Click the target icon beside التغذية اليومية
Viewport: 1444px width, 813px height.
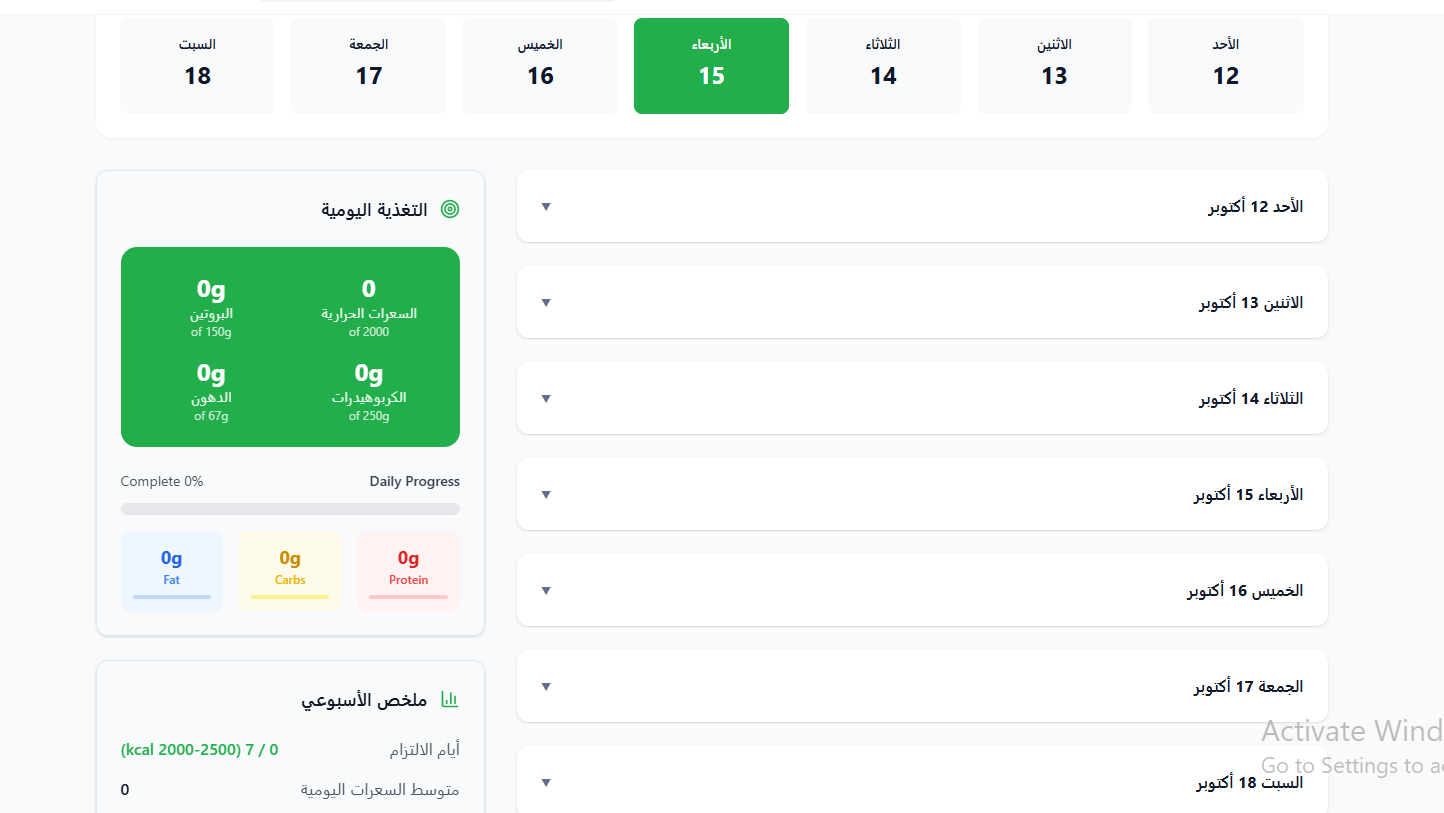450,210
